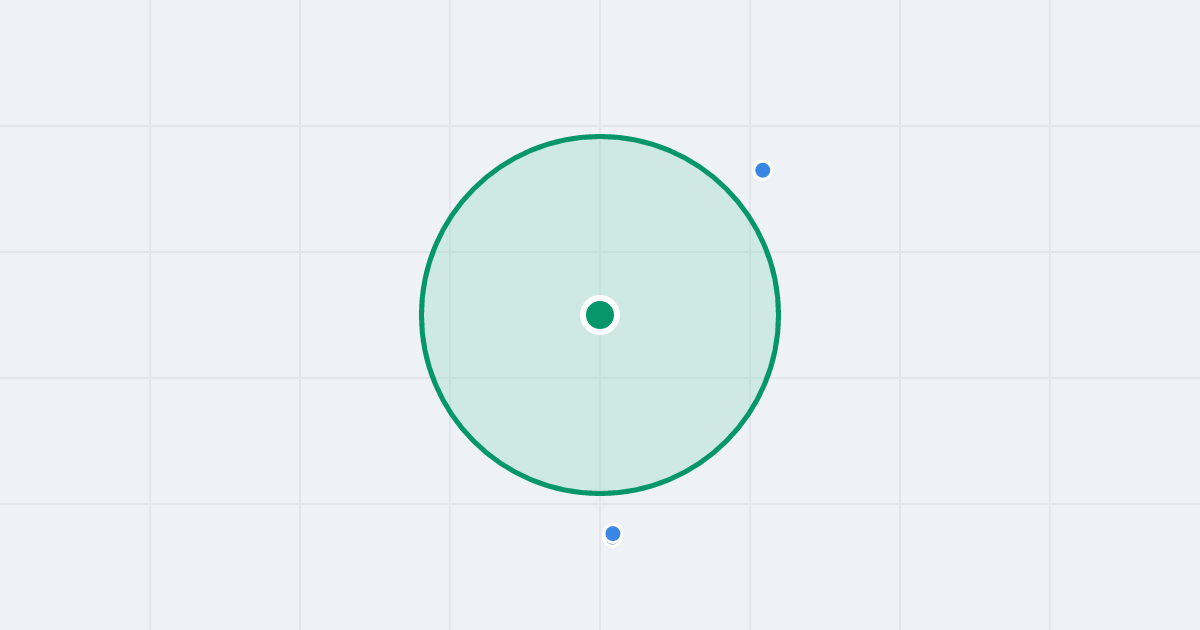The height and width of the screenshot is (630, 1200).
Task: Click the green center marker of the circle
Action: (x=600, y=315)
